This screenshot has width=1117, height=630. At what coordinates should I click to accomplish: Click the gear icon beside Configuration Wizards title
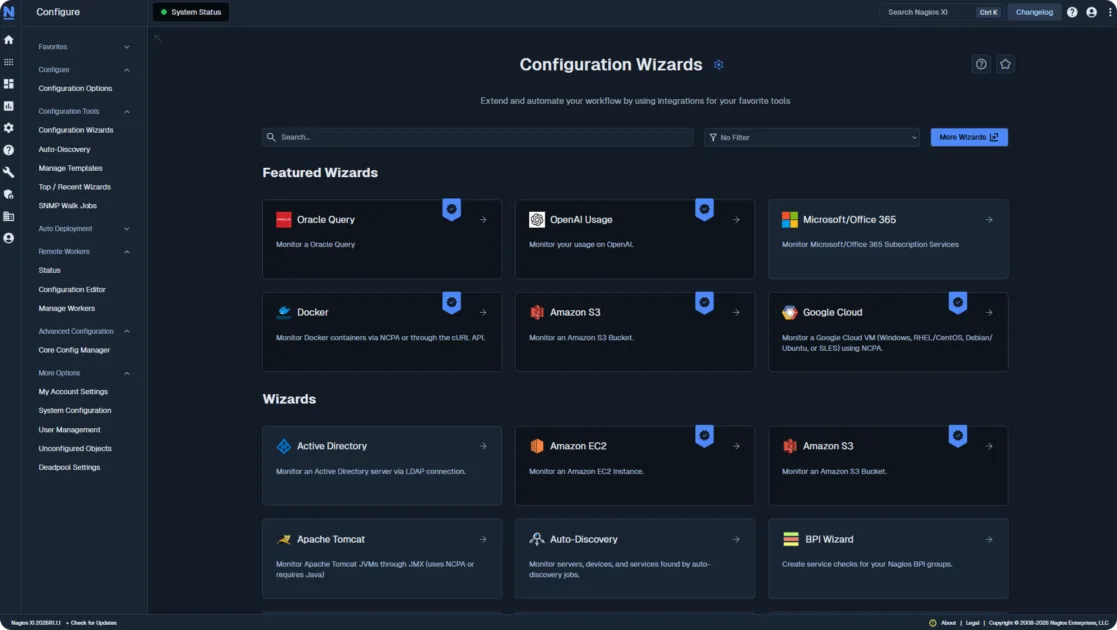tap(718, 63)
